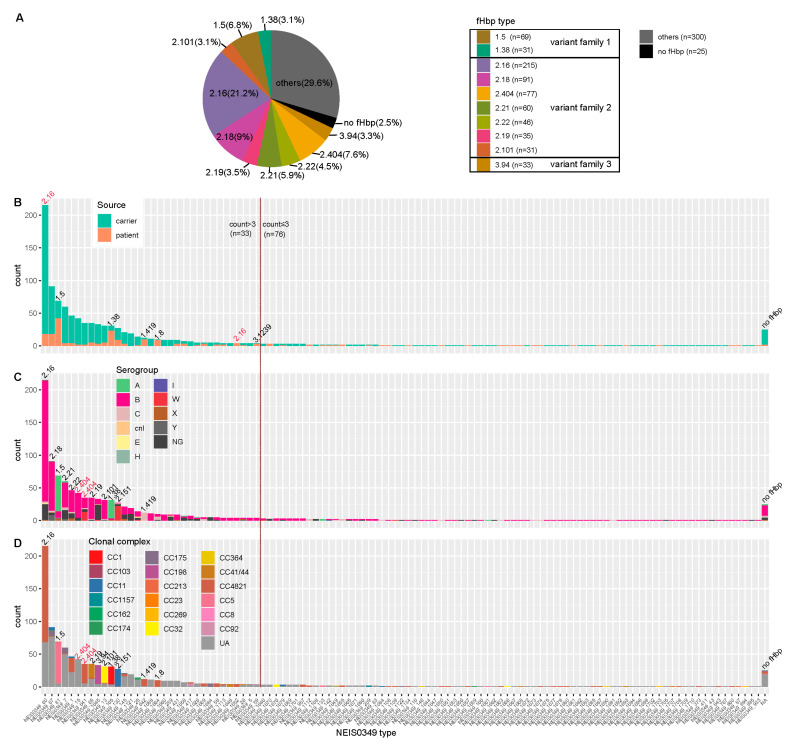
Task: Click the yellow CC32 legend swatch
Action: point(151,629)
